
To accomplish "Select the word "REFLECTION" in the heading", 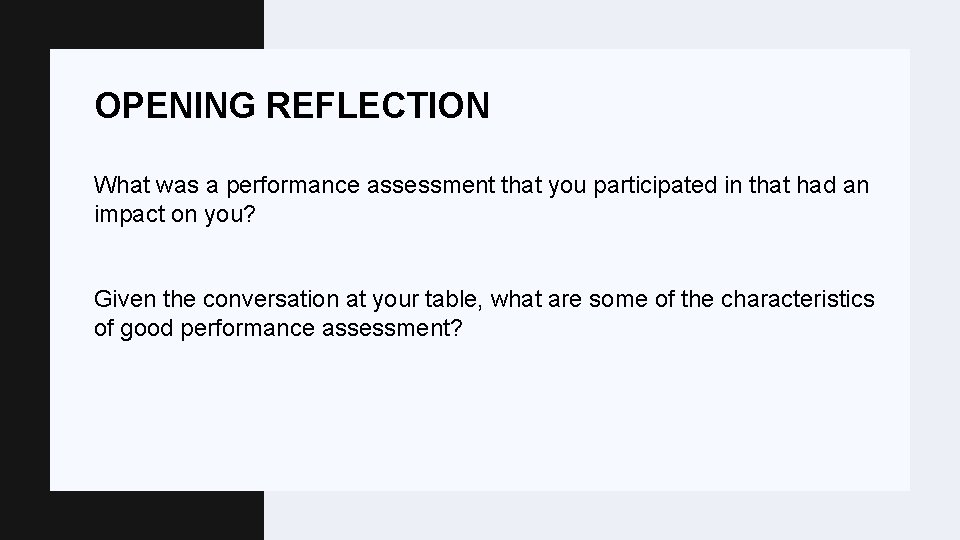I will pyautogui.click(x=378, y=105).
